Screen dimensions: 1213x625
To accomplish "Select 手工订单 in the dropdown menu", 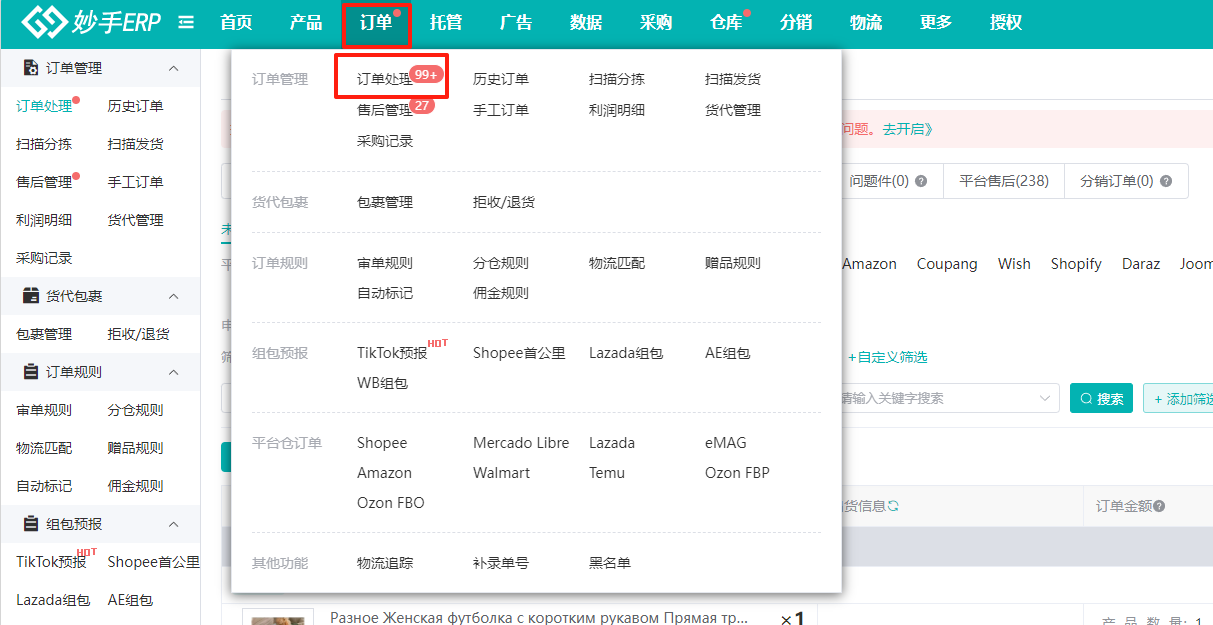I will (501, 110).
